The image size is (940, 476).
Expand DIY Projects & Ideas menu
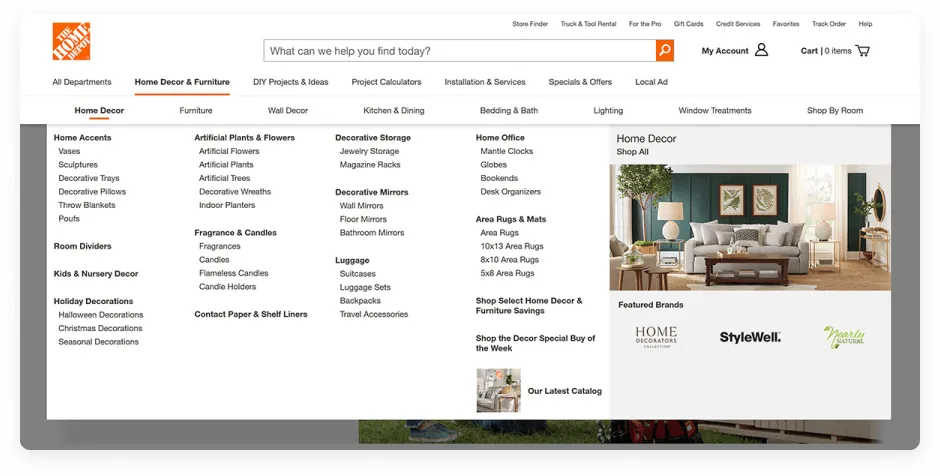tap(290, 82)
